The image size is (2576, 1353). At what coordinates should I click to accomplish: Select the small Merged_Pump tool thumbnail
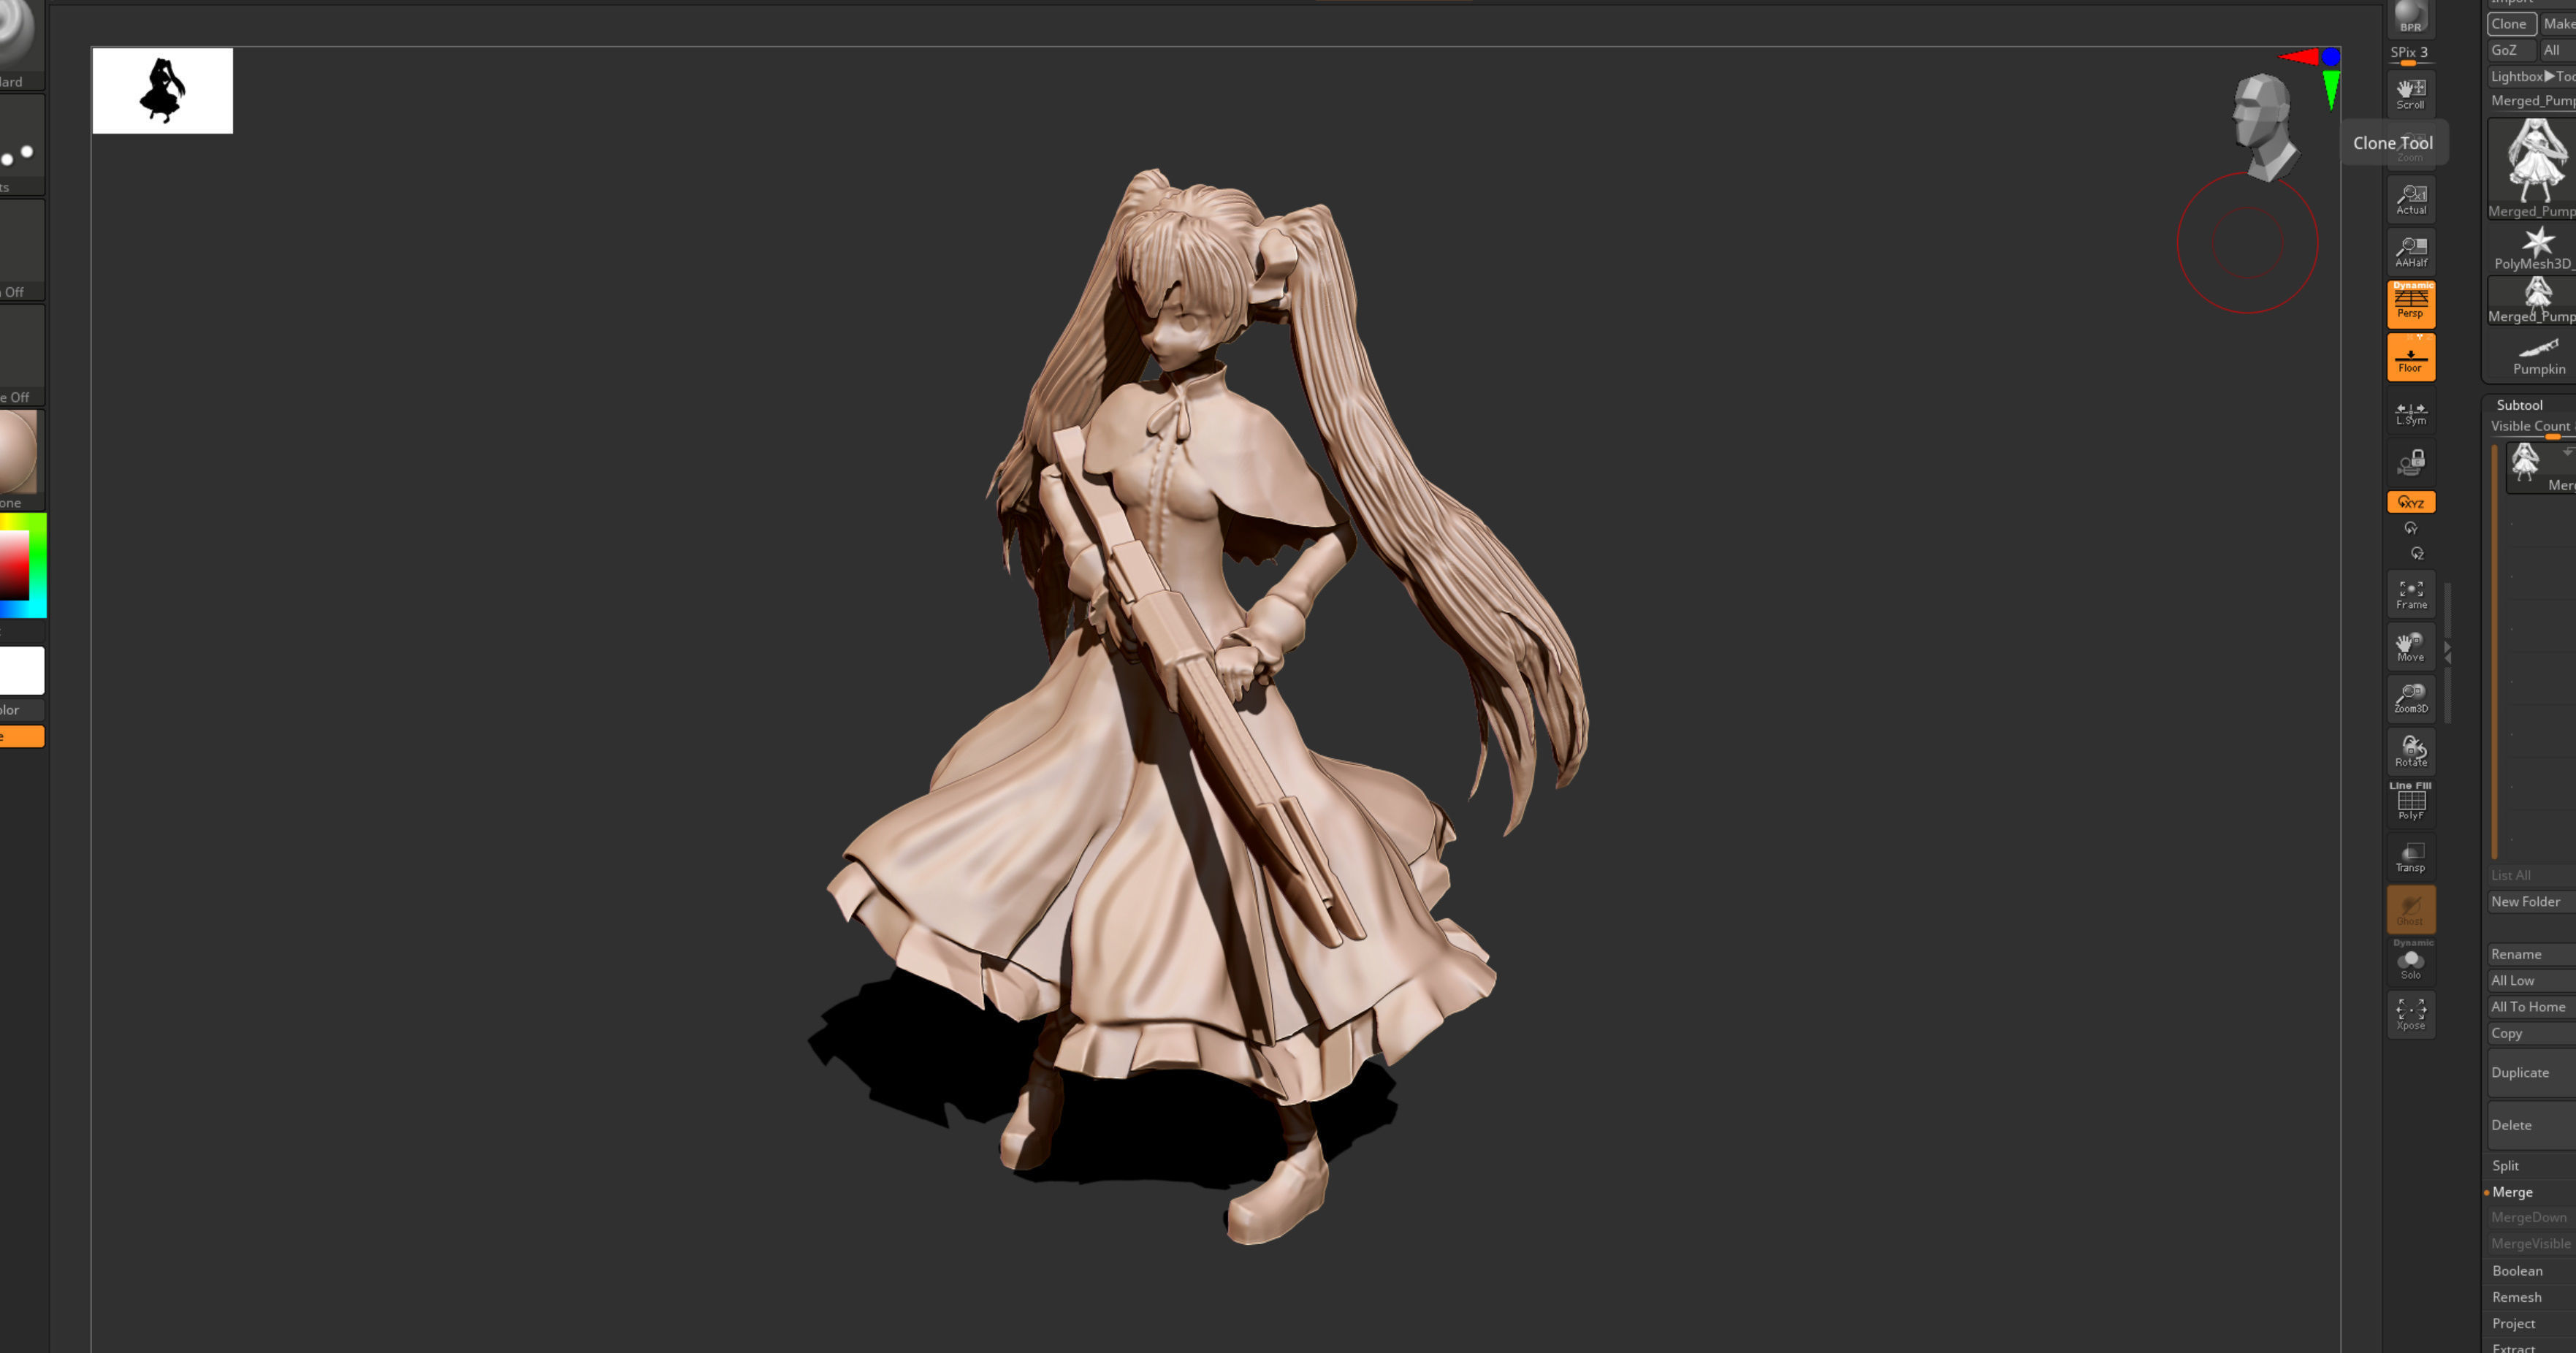click(x=2532, y=301)
